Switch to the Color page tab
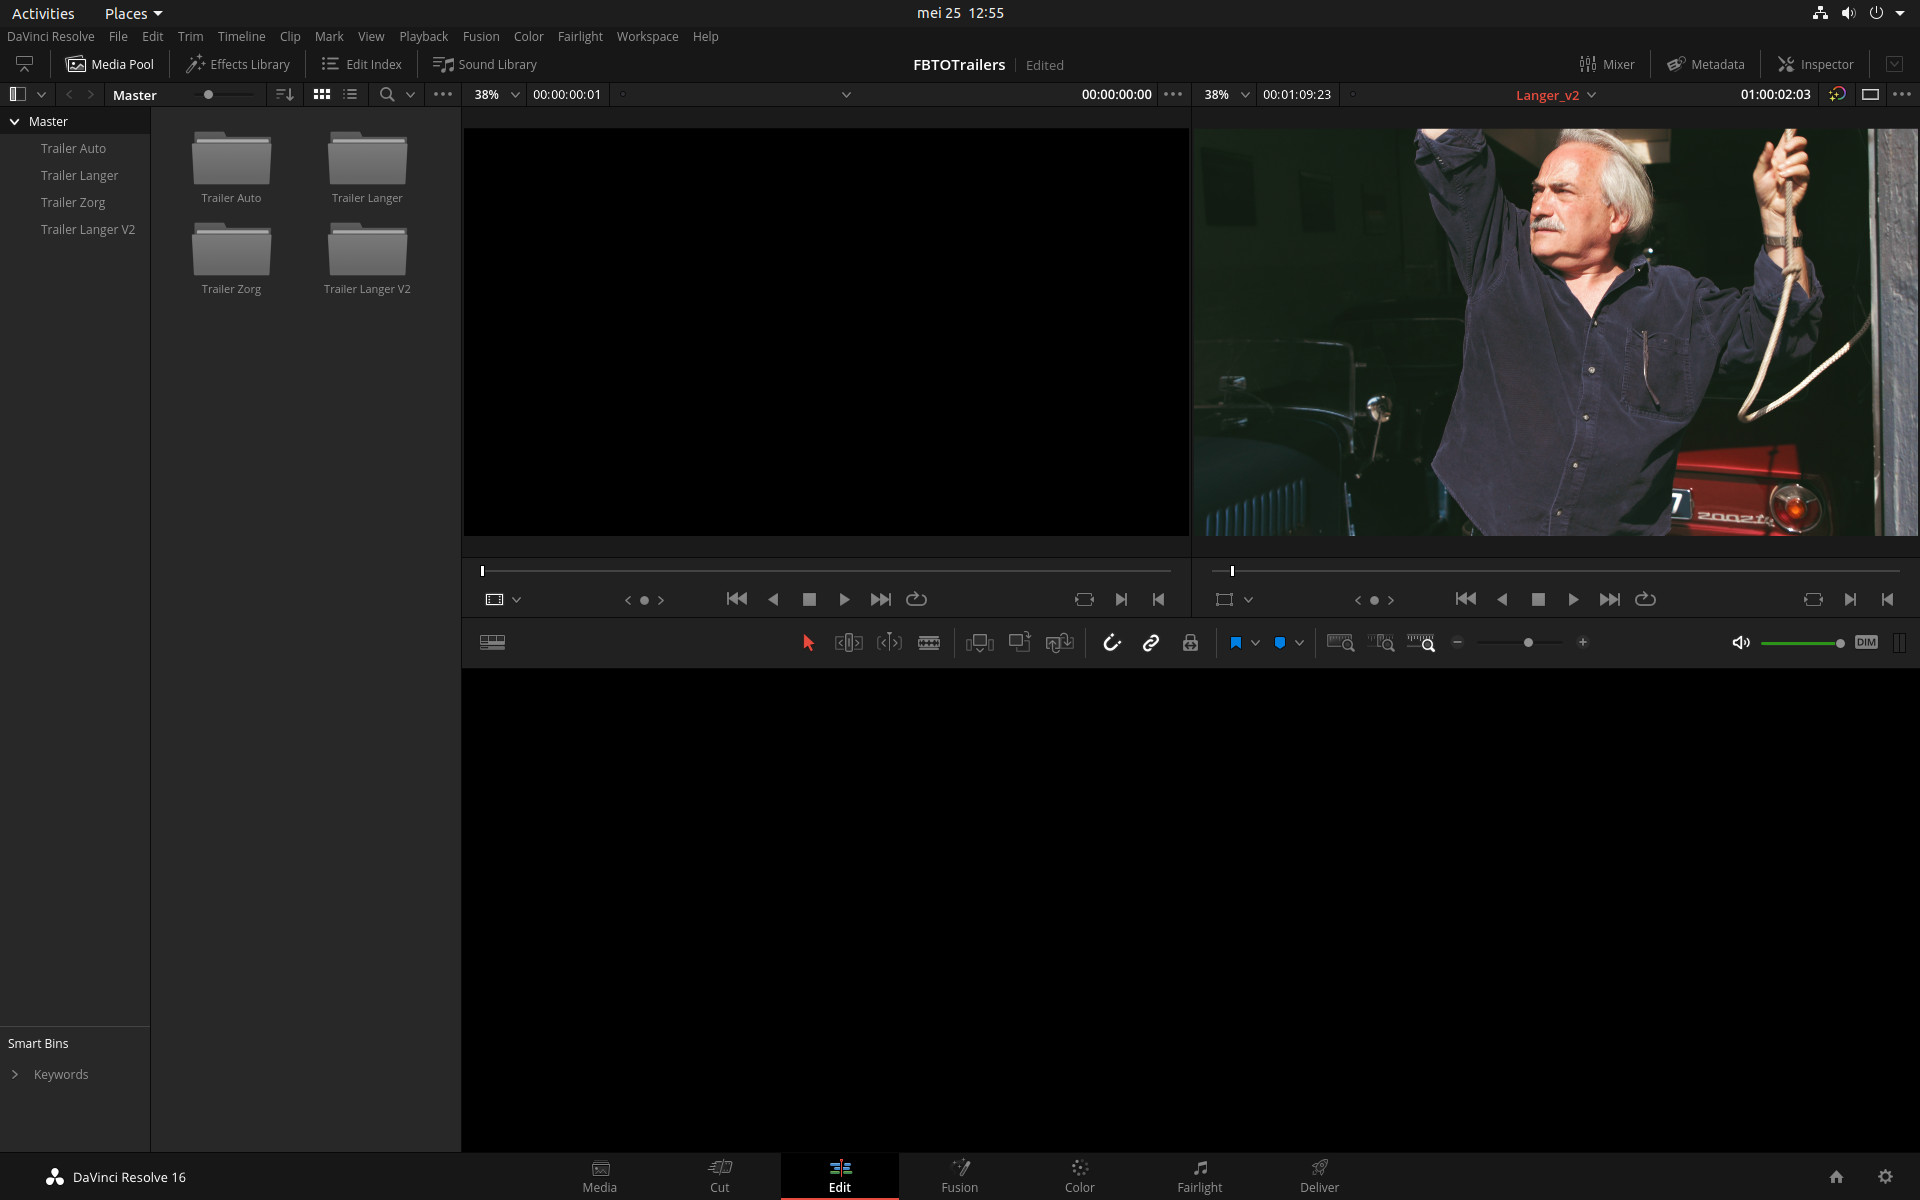The width and height of the screenshot is (1920, 1200). (x=1079, y=1176)
